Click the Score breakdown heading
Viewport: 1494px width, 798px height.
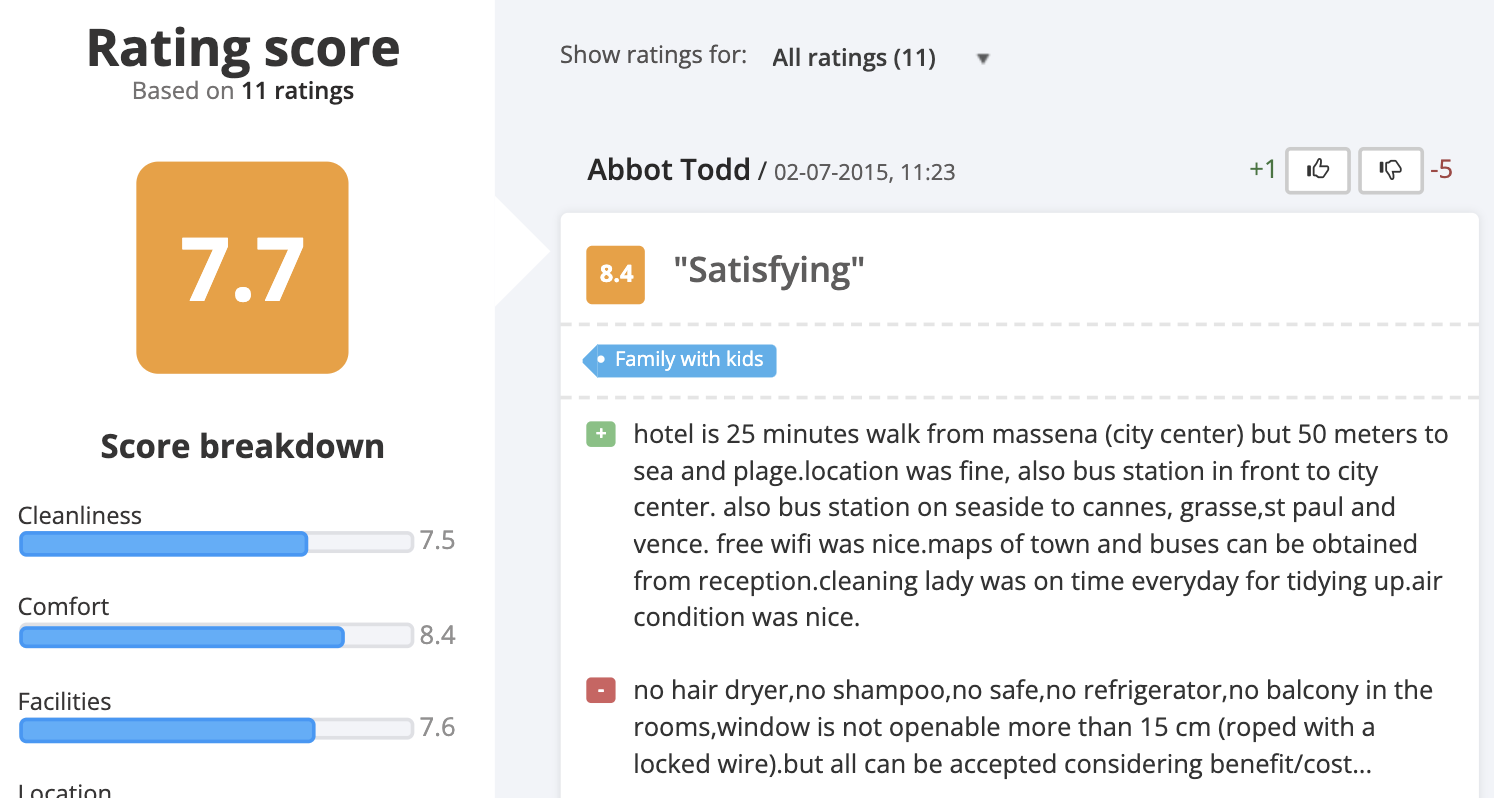242,446
